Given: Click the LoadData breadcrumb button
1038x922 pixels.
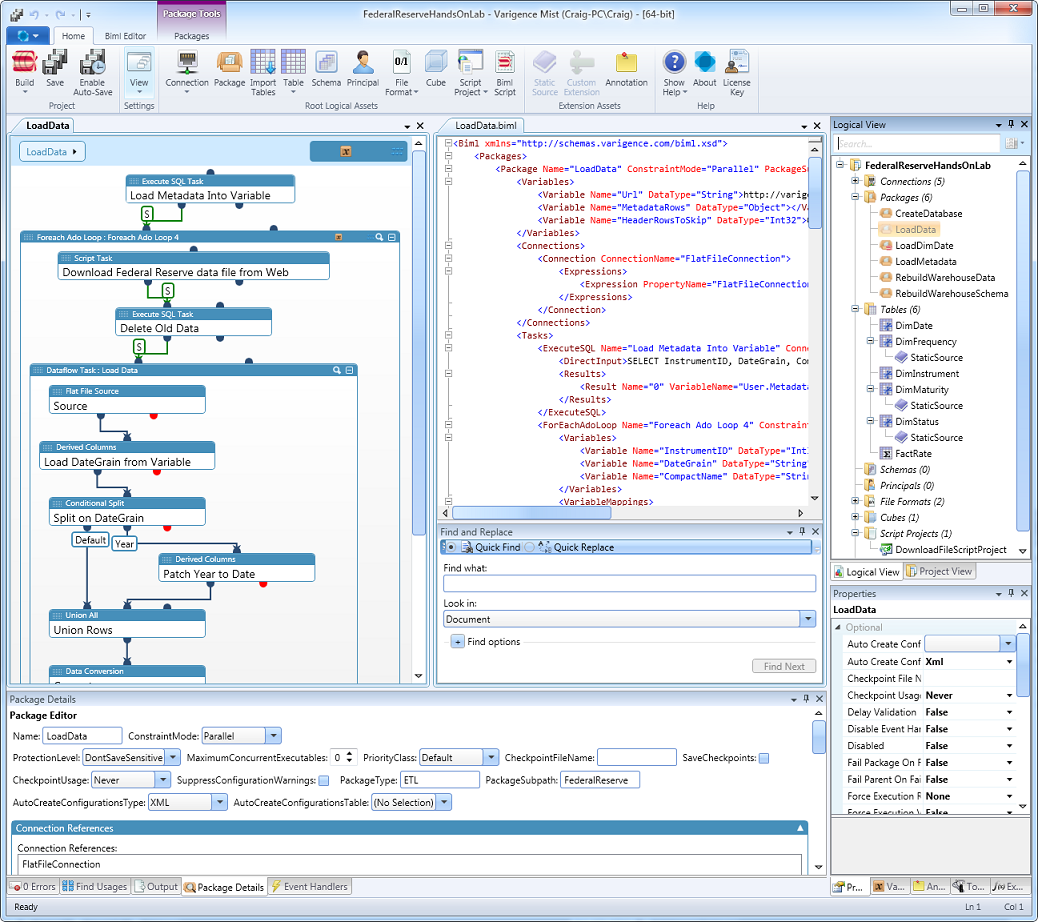Looking at the screenshot, I should tap(52, 152).
